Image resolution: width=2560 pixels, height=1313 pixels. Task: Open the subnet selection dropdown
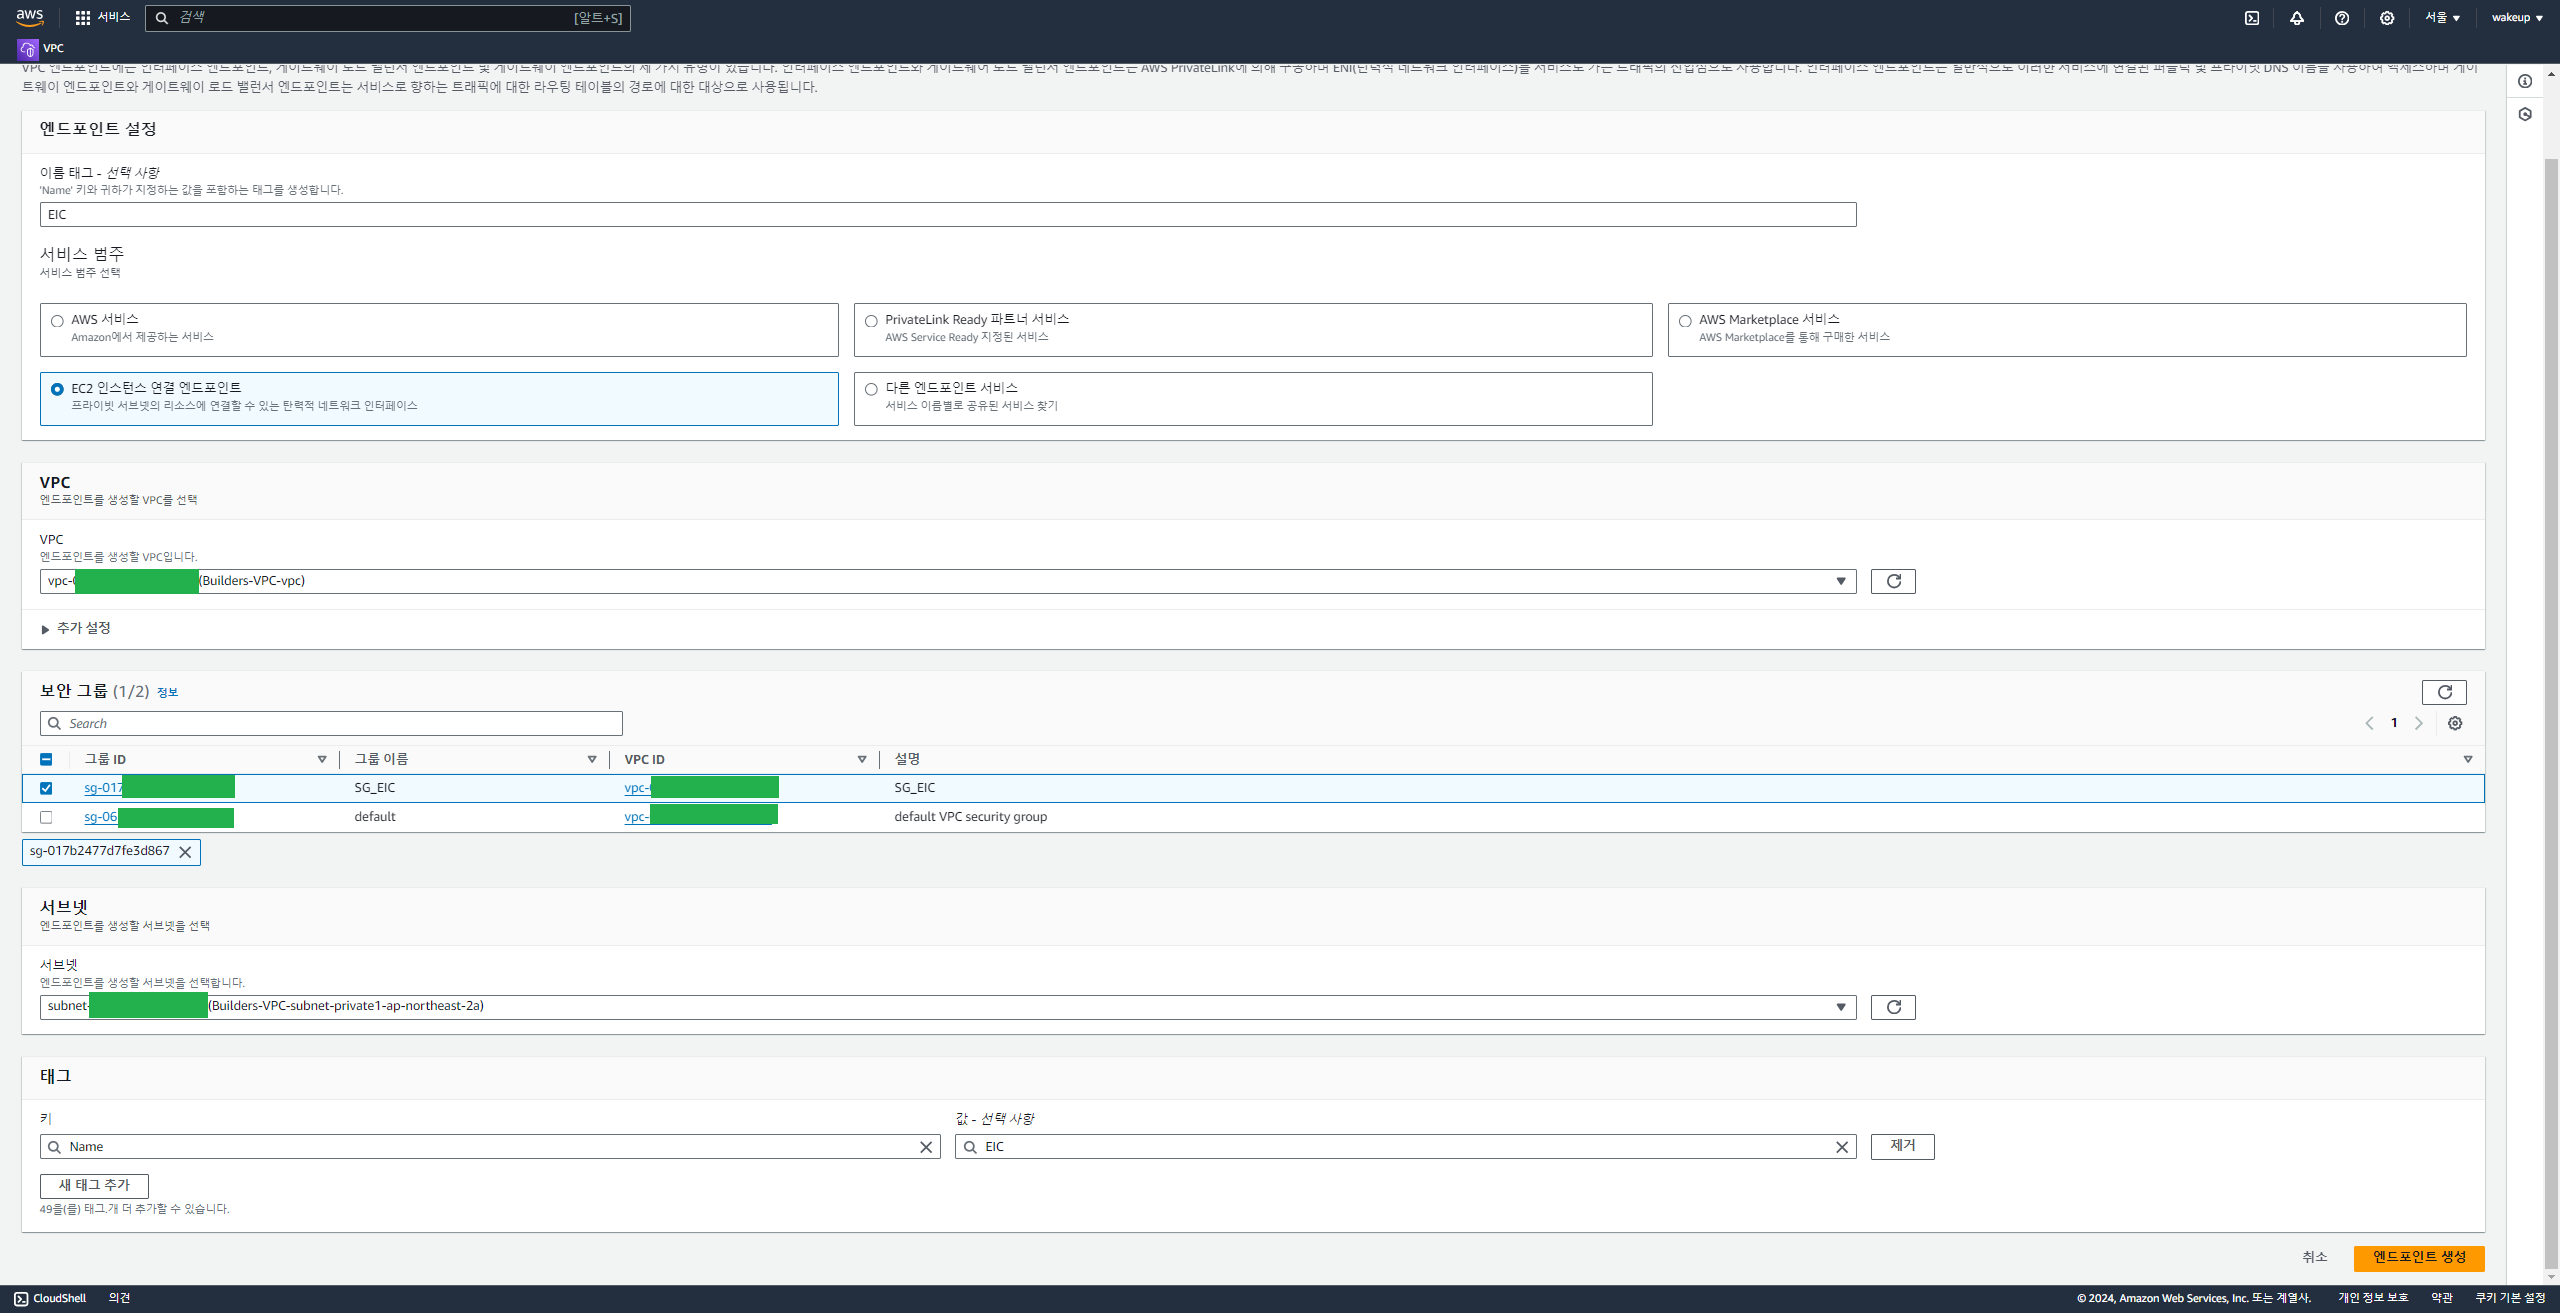pyautogui.click(x=947, y=1007)
